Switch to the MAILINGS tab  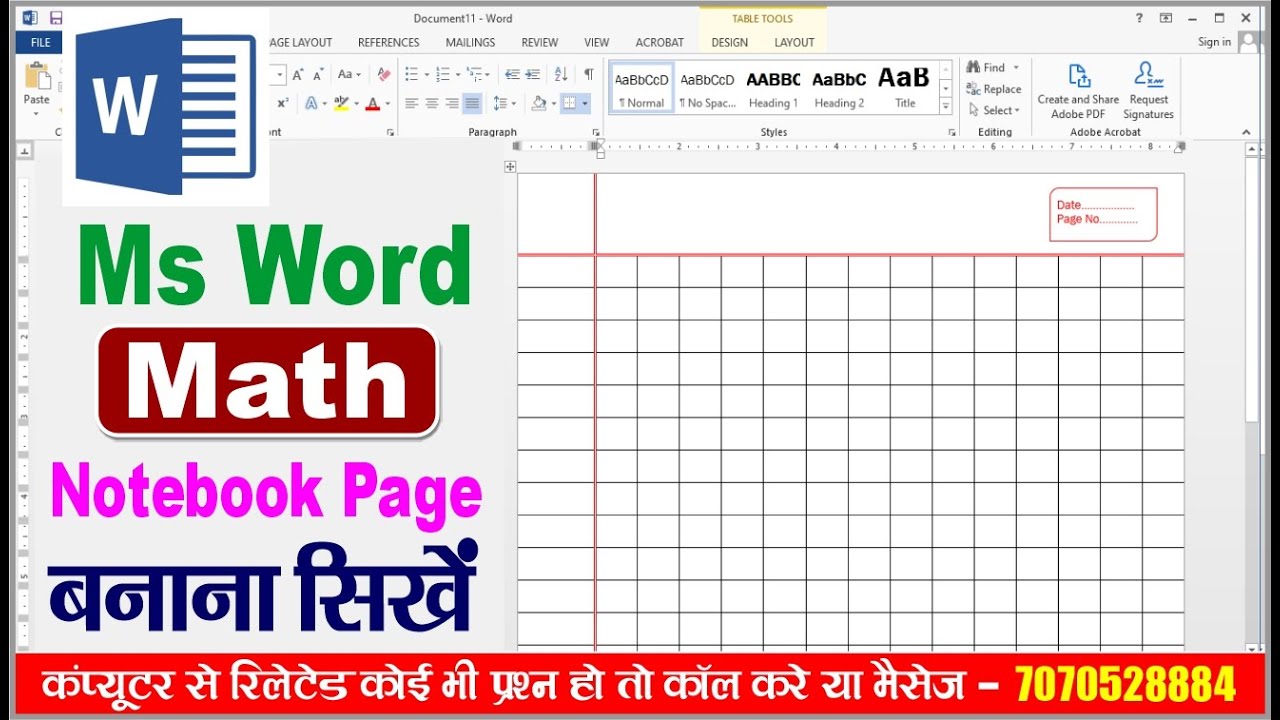point(471,43)
